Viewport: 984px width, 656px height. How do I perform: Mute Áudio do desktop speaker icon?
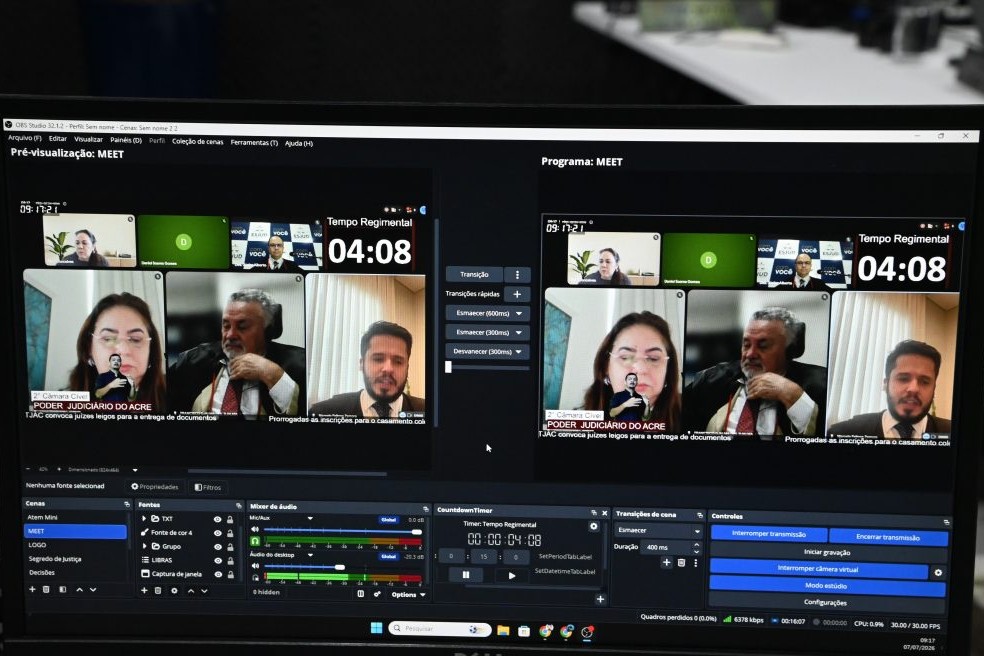pyautogui.click(x=255, y=566)
